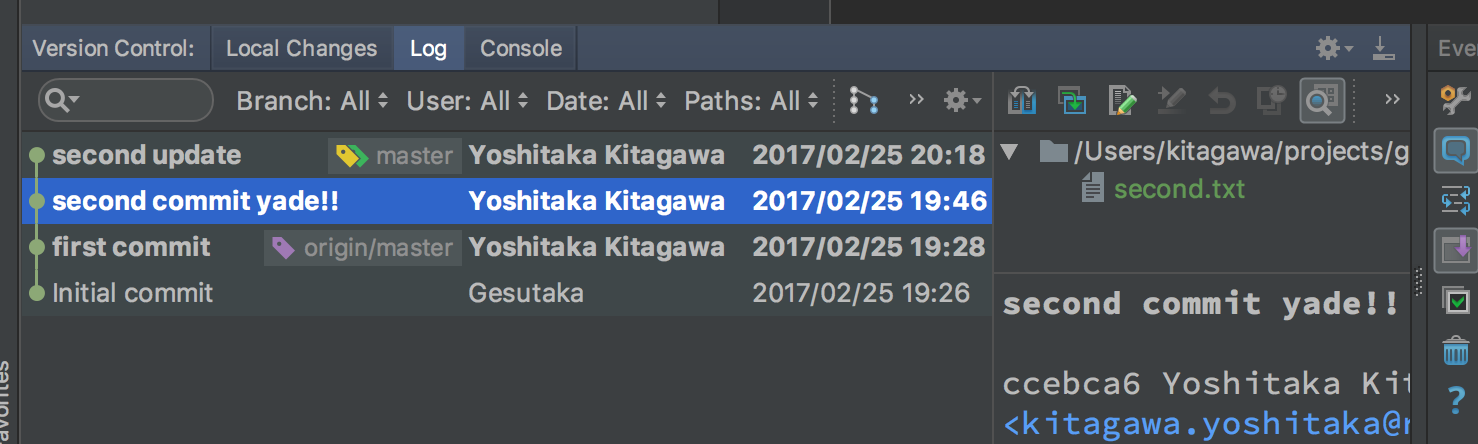Open the Branch: All filter dropdown

[x=312, y=100]
